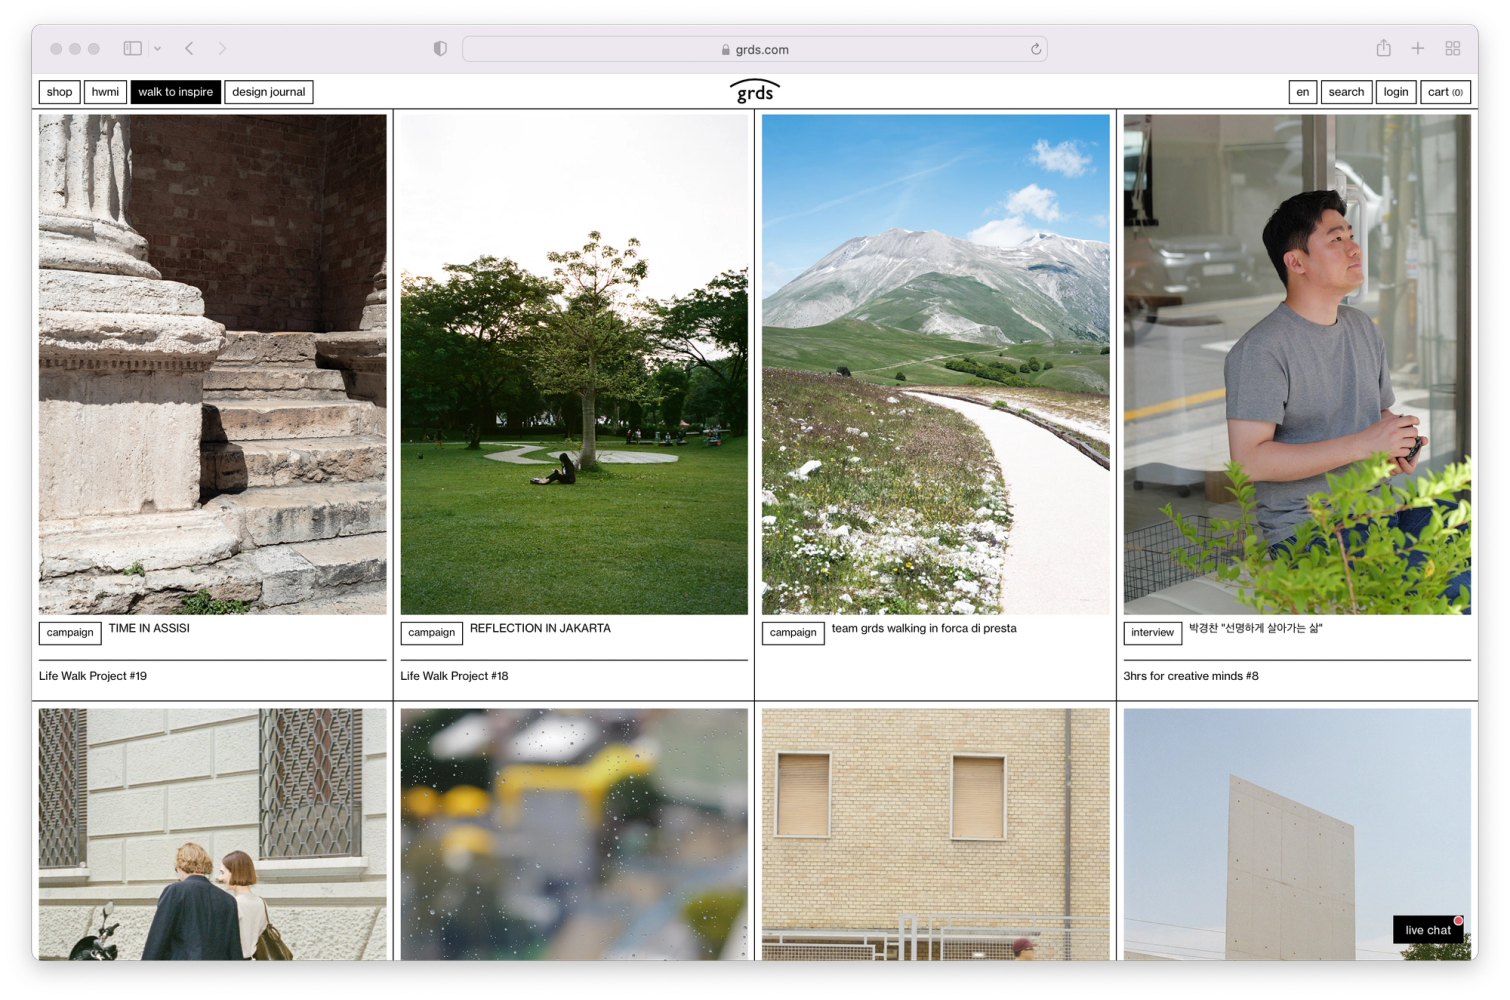The height and width of the screenshot is (1000, 1510).
Task: Open the mountain path photo
Action: [936, 364]
